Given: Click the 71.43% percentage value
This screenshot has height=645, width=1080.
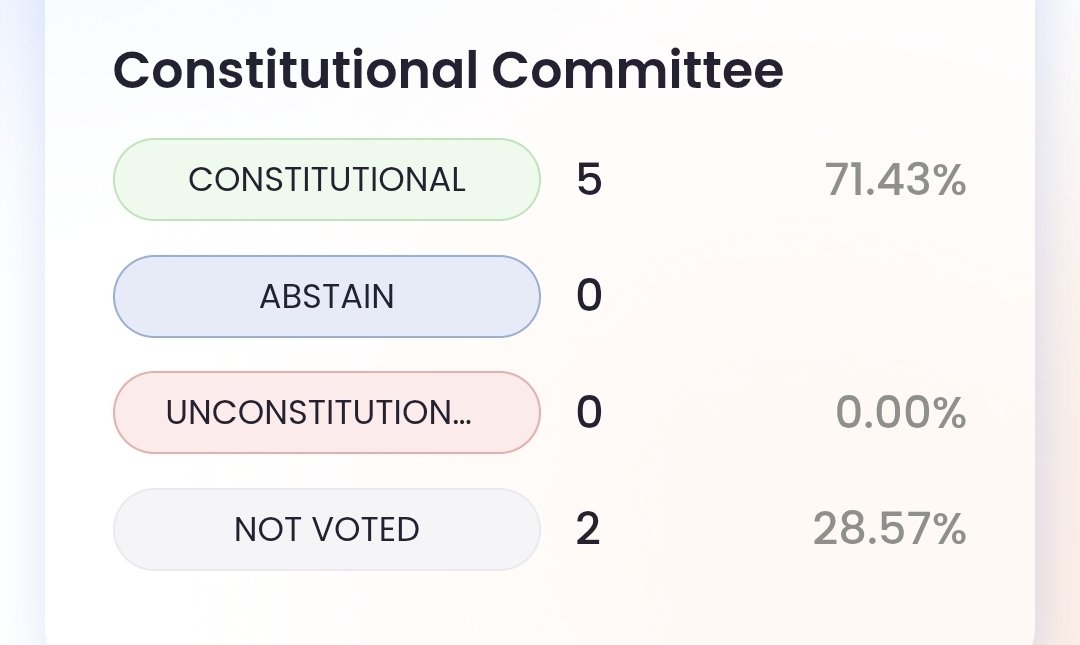Looking at the screenshot, I should click(x=895, y=180).
